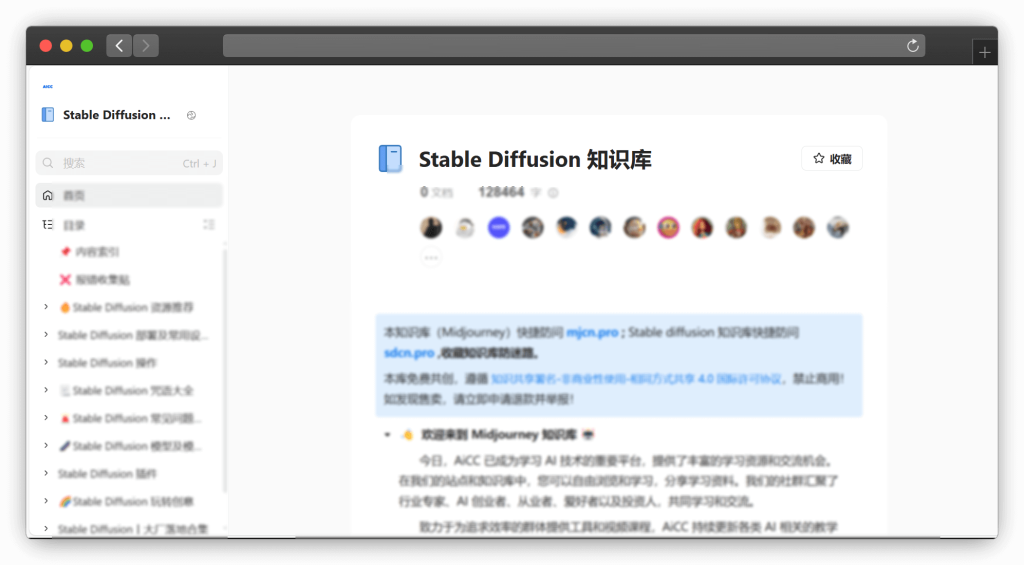Click the info icon after 128464 字

tap(553, 193)
